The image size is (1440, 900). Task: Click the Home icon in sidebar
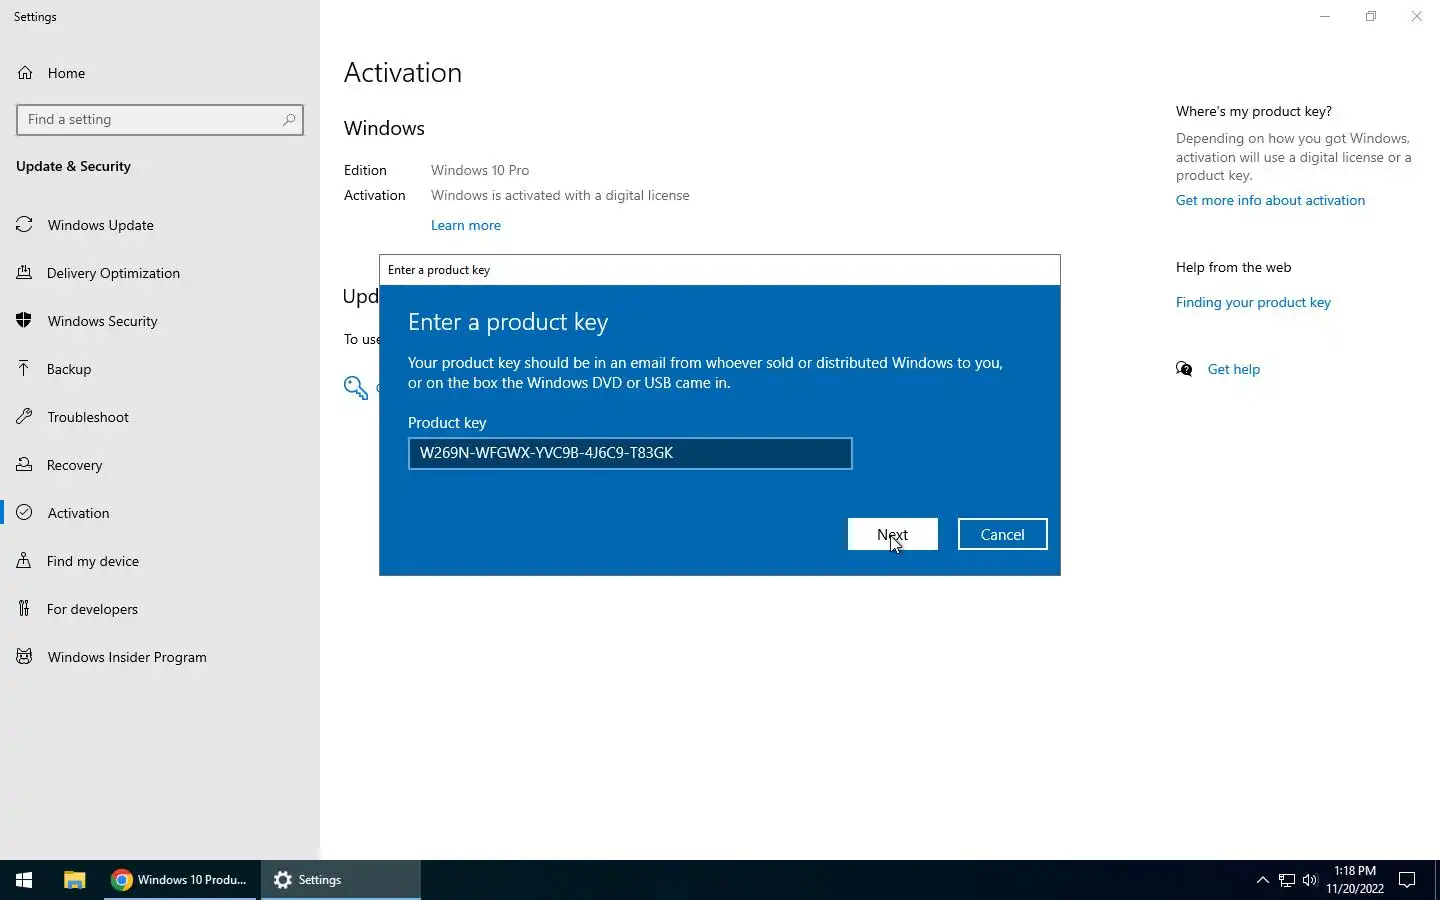click(25, 73)
